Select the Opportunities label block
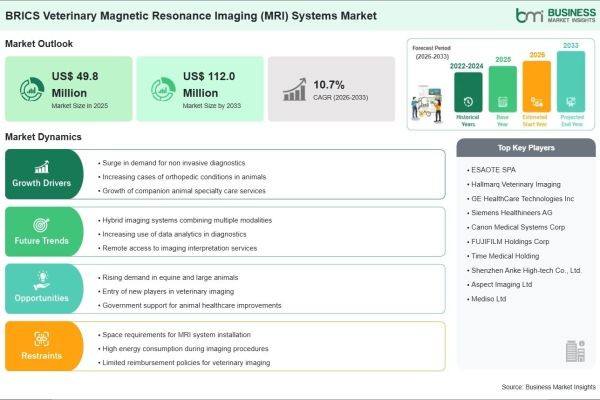This screenshot has height=400, width=600. (x=44, y=289)
